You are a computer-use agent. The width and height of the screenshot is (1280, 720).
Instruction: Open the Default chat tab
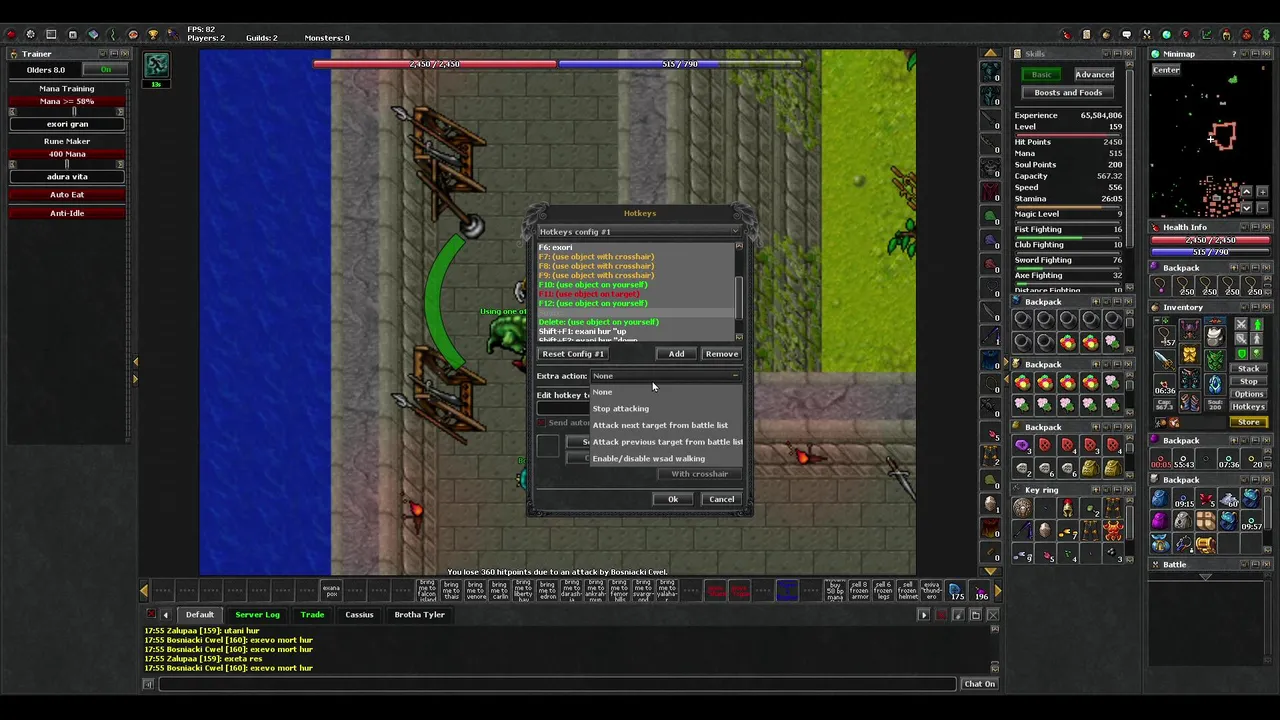coord(199,615)
